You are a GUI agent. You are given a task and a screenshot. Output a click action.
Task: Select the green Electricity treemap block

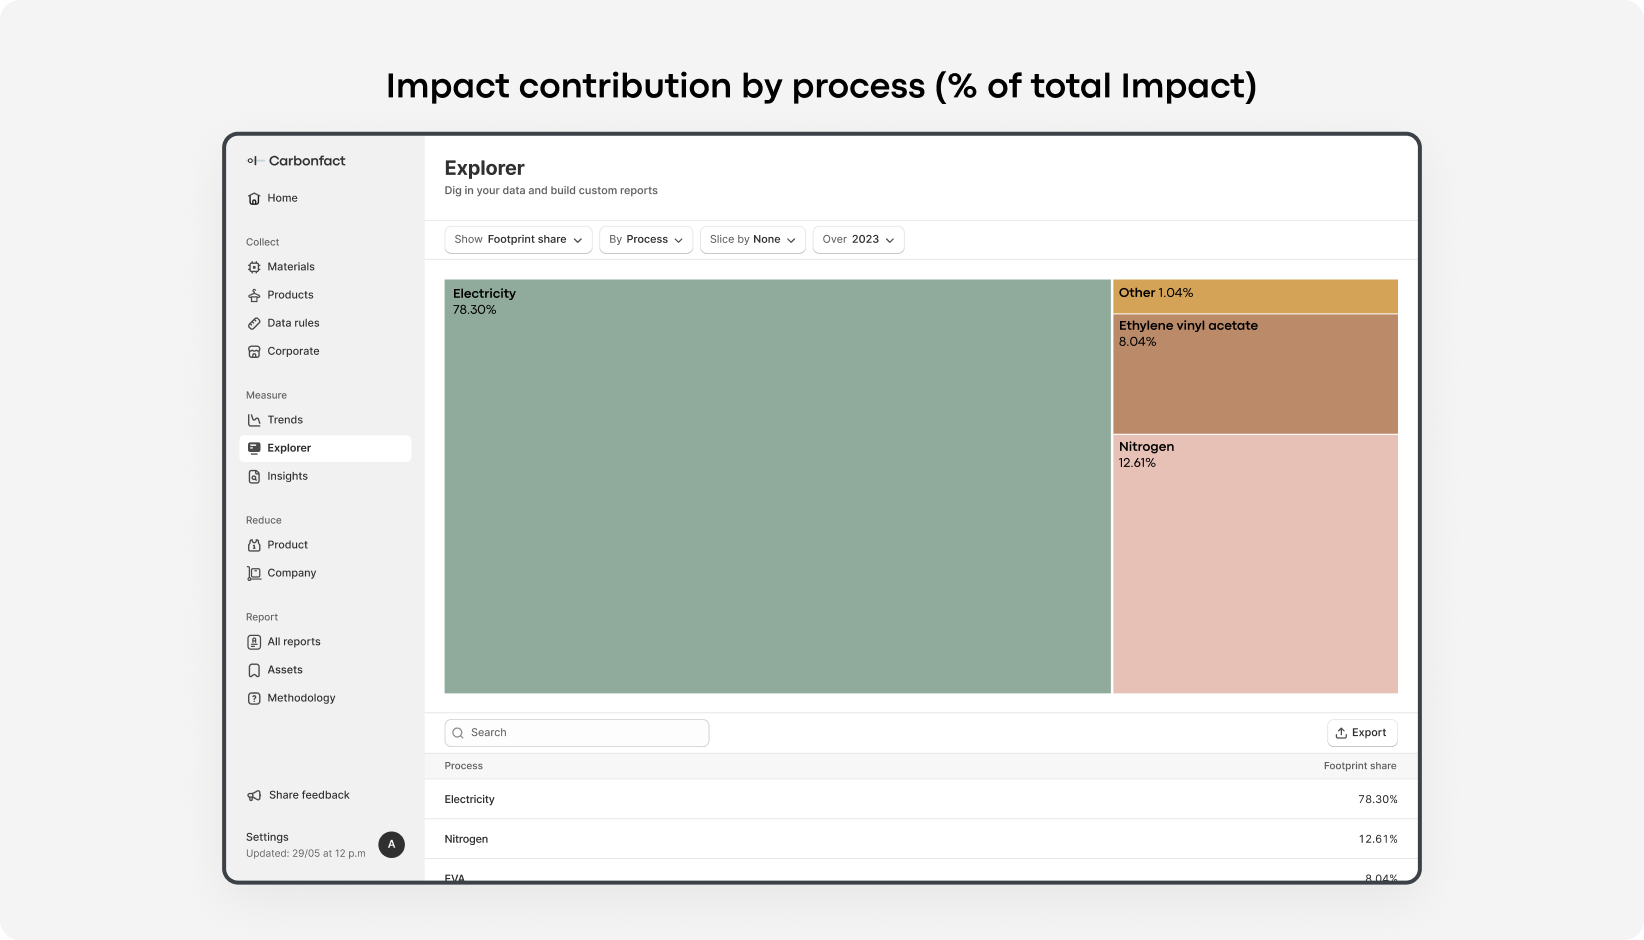(x=778, y=486)
